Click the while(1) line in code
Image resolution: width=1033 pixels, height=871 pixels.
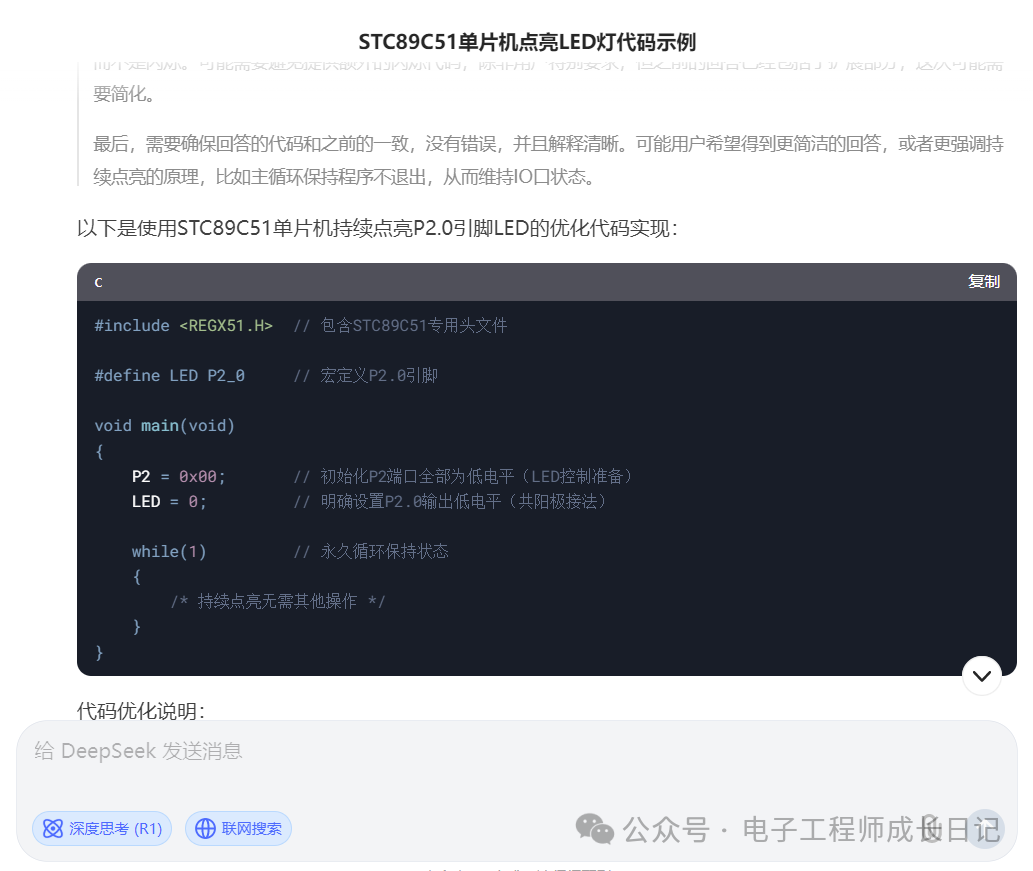(x=169, y=551)
